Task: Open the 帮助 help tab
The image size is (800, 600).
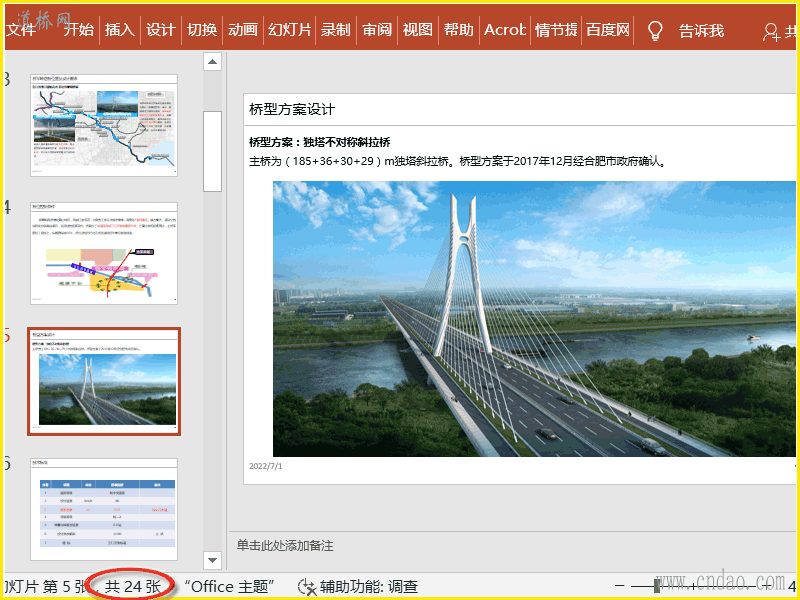Action: click(459, 30)
